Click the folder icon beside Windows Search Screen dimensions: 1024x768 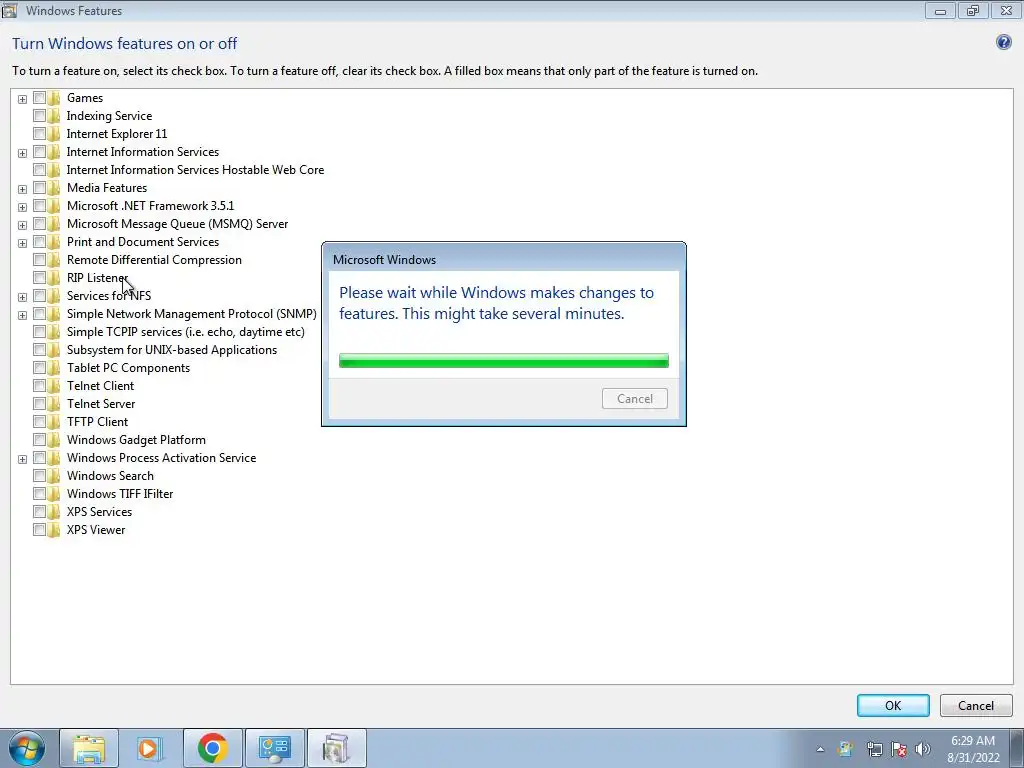point(54,476)
